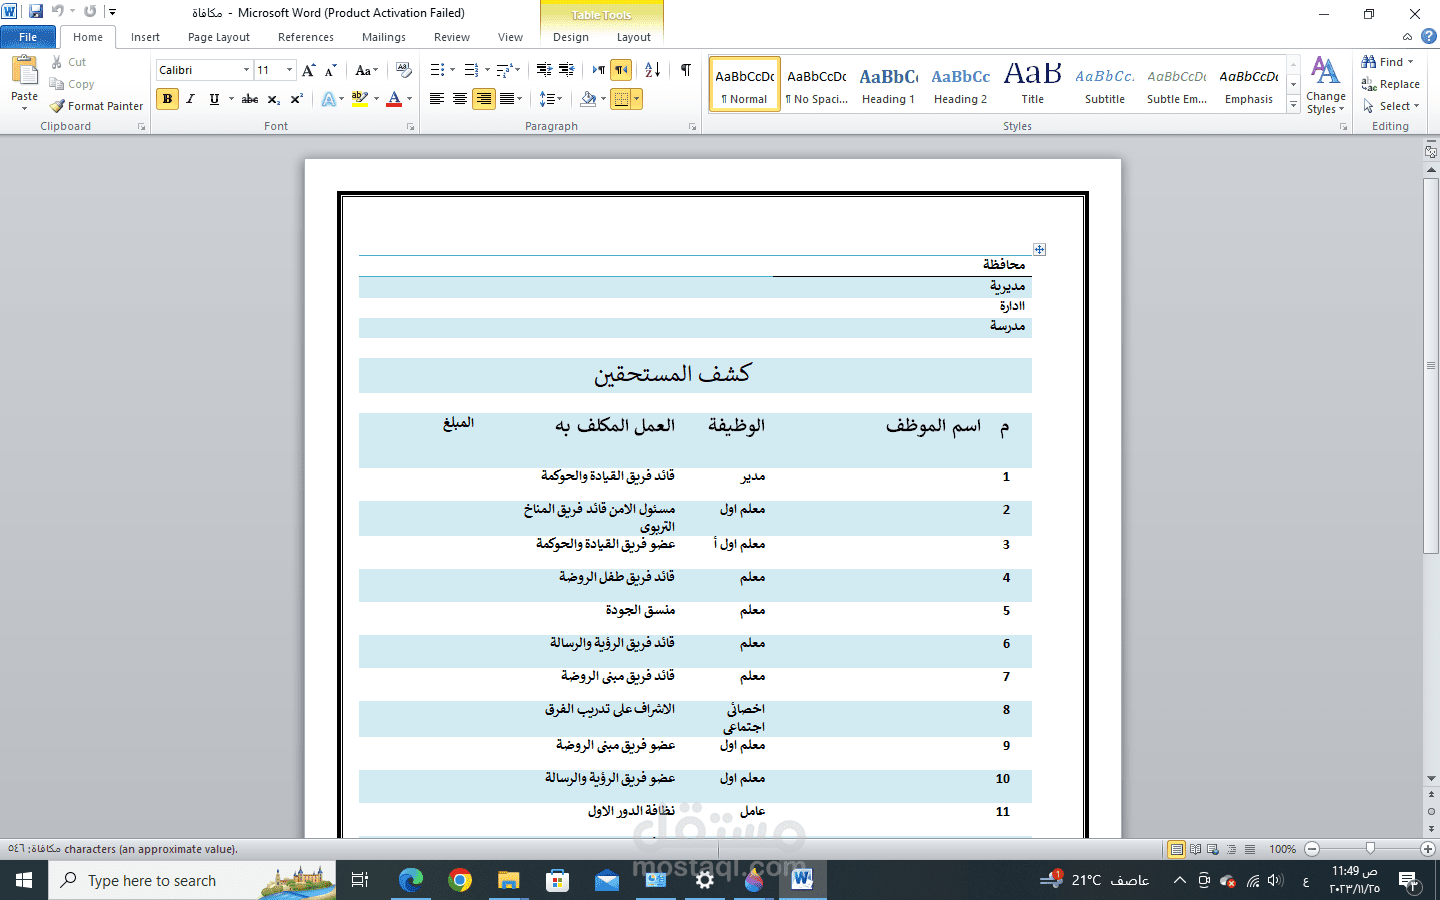
Task: Toggle Bold formatting
Action: 167,99
